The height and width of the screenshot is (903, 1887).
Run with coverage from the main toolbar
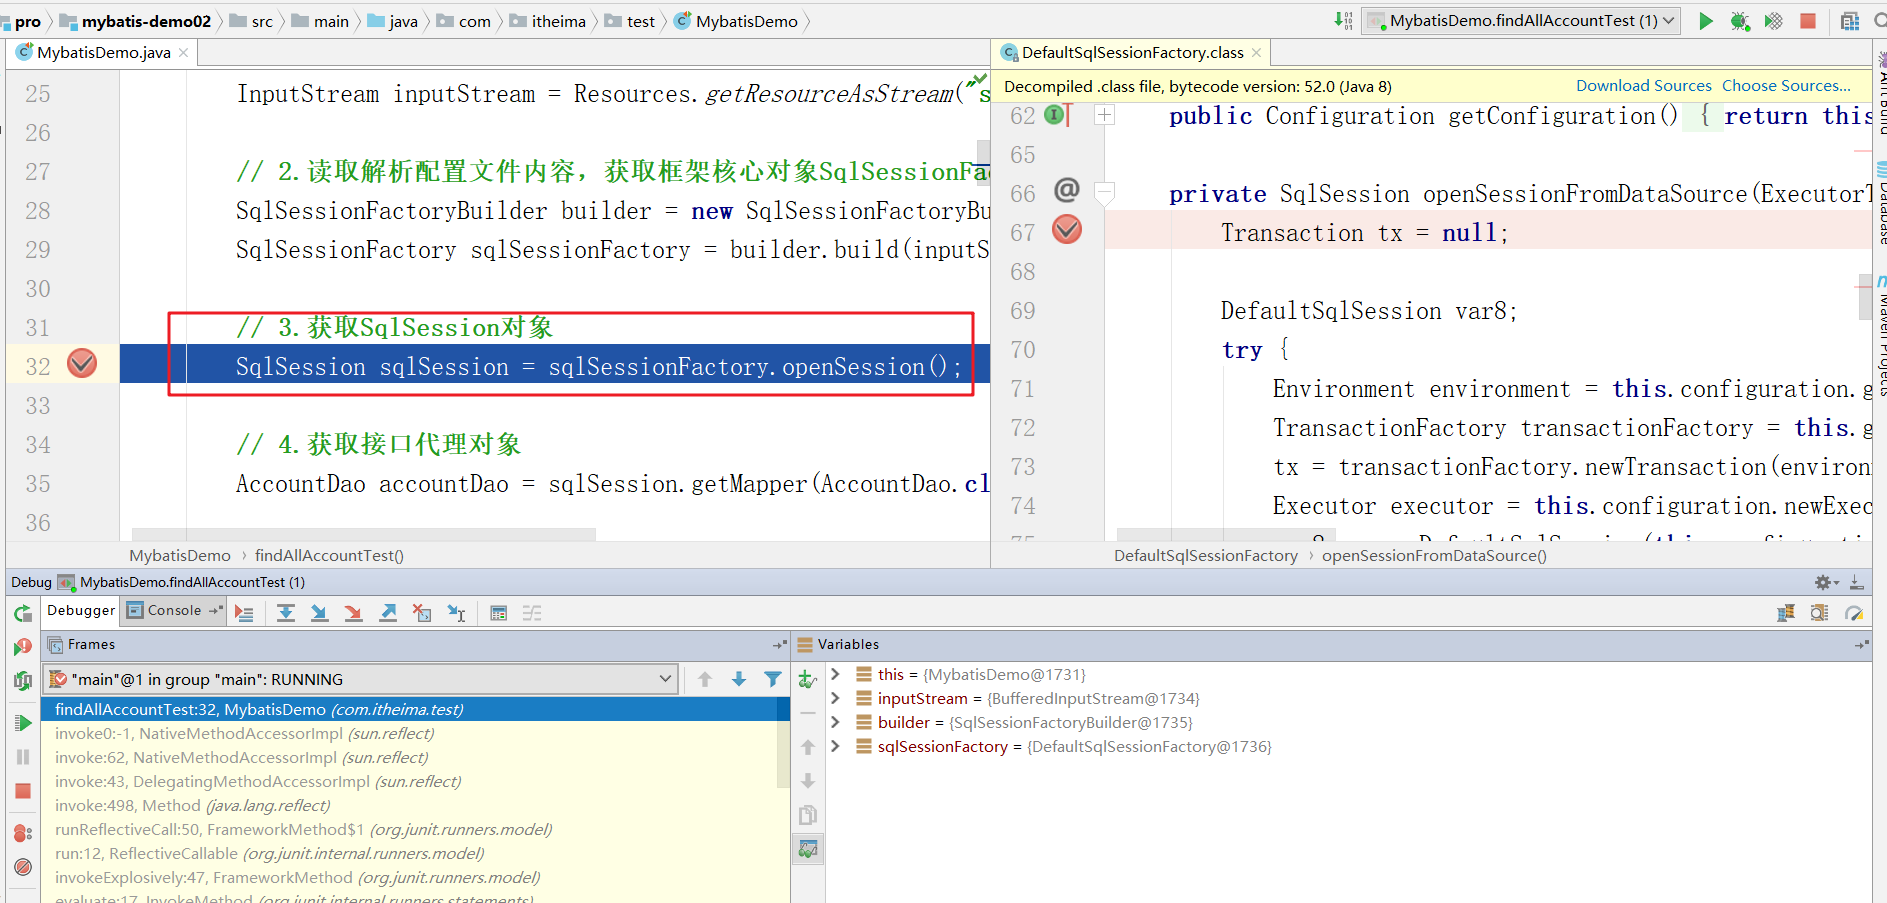pyautogui.click(x=1774, y=21)
